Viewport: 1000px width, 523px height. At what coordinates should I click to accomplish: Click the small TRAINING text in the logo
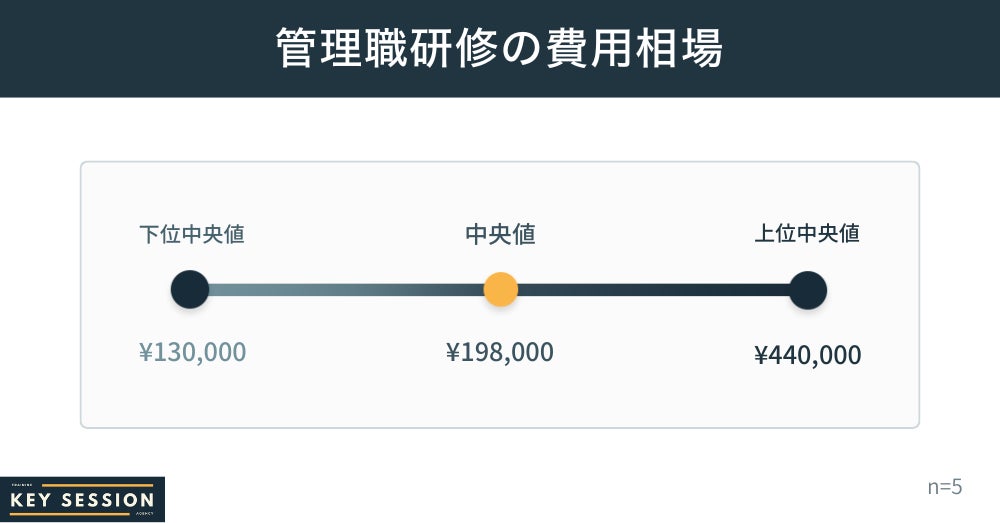20,486
